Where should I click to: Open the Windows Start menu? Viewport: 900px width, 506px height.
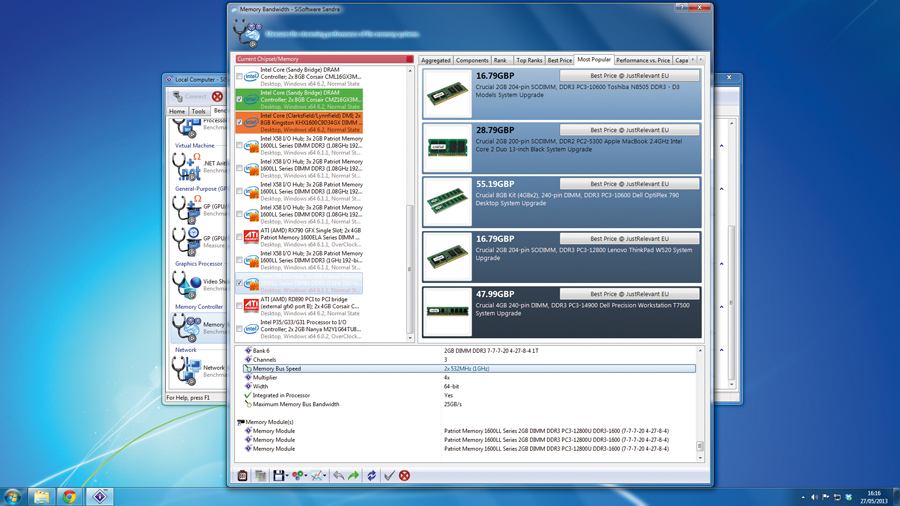pyautogui.click(x=12, y=496)
